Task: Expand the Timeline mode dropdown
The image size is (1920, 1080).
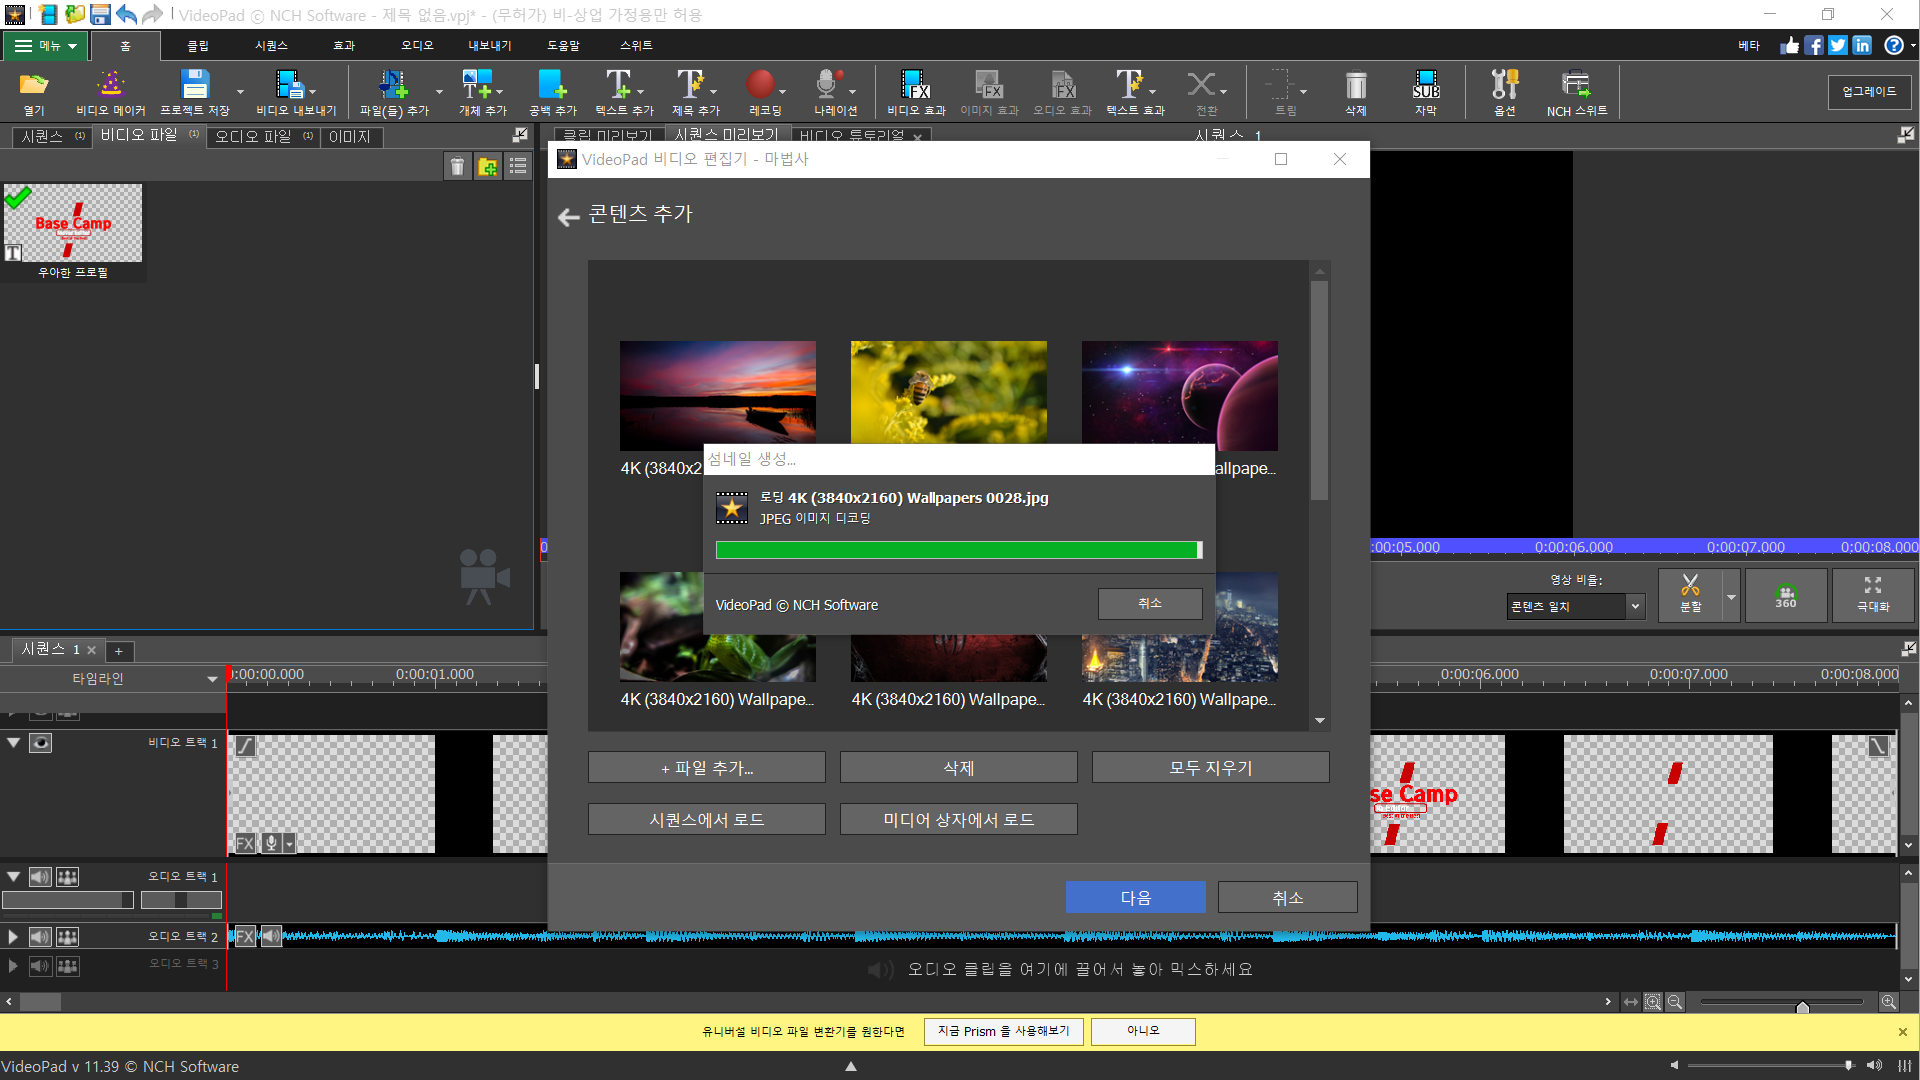Action: click(212, 679)
